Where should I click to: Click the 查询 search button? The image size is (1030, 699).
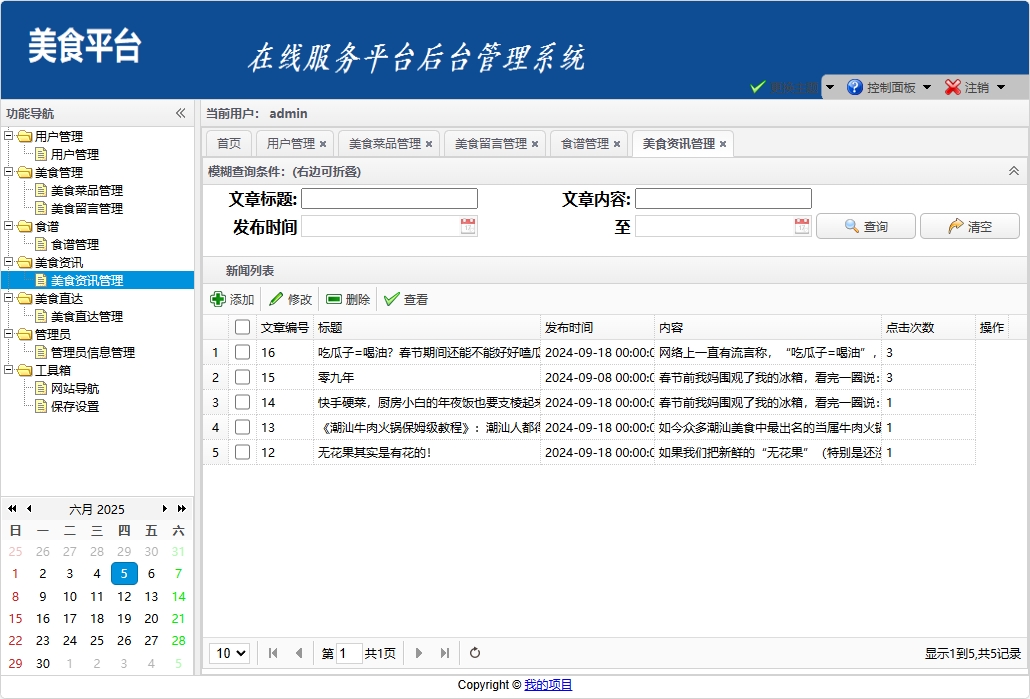866,227
